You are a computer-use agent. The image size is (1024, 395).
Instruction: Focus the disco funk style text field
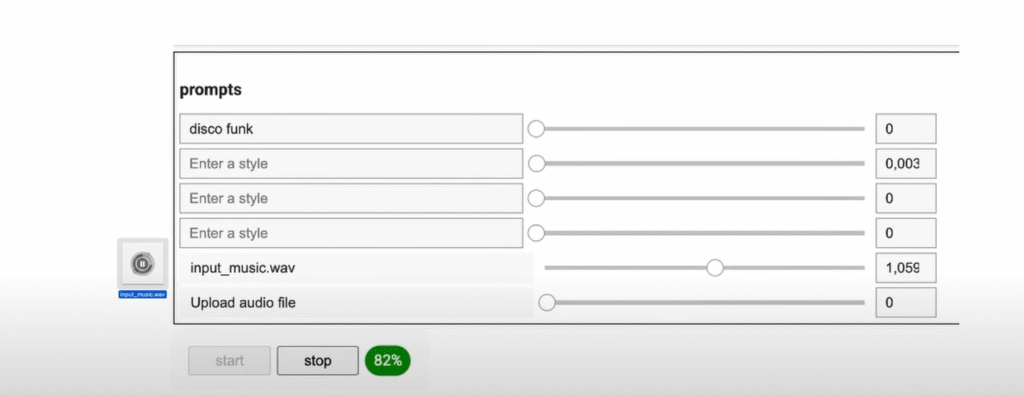pos(351,129)
